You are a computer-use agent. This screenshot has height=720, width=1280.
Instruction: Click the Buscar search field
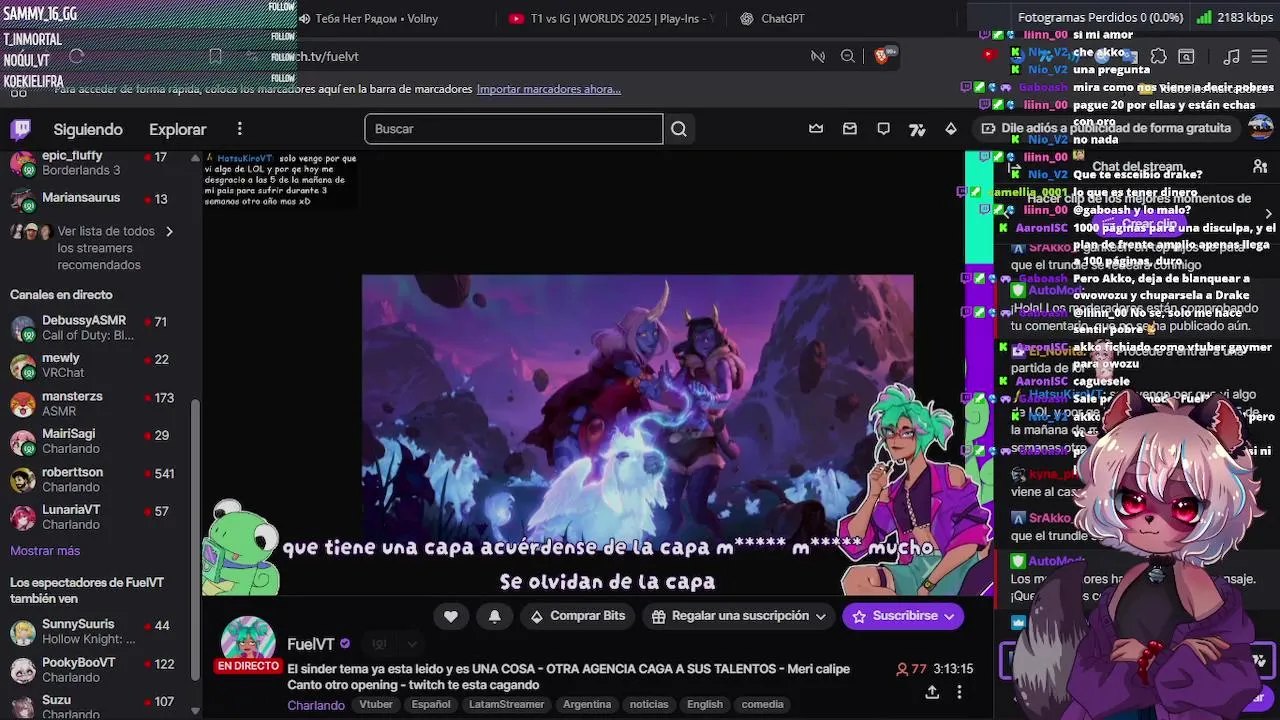tap(514, 129)
